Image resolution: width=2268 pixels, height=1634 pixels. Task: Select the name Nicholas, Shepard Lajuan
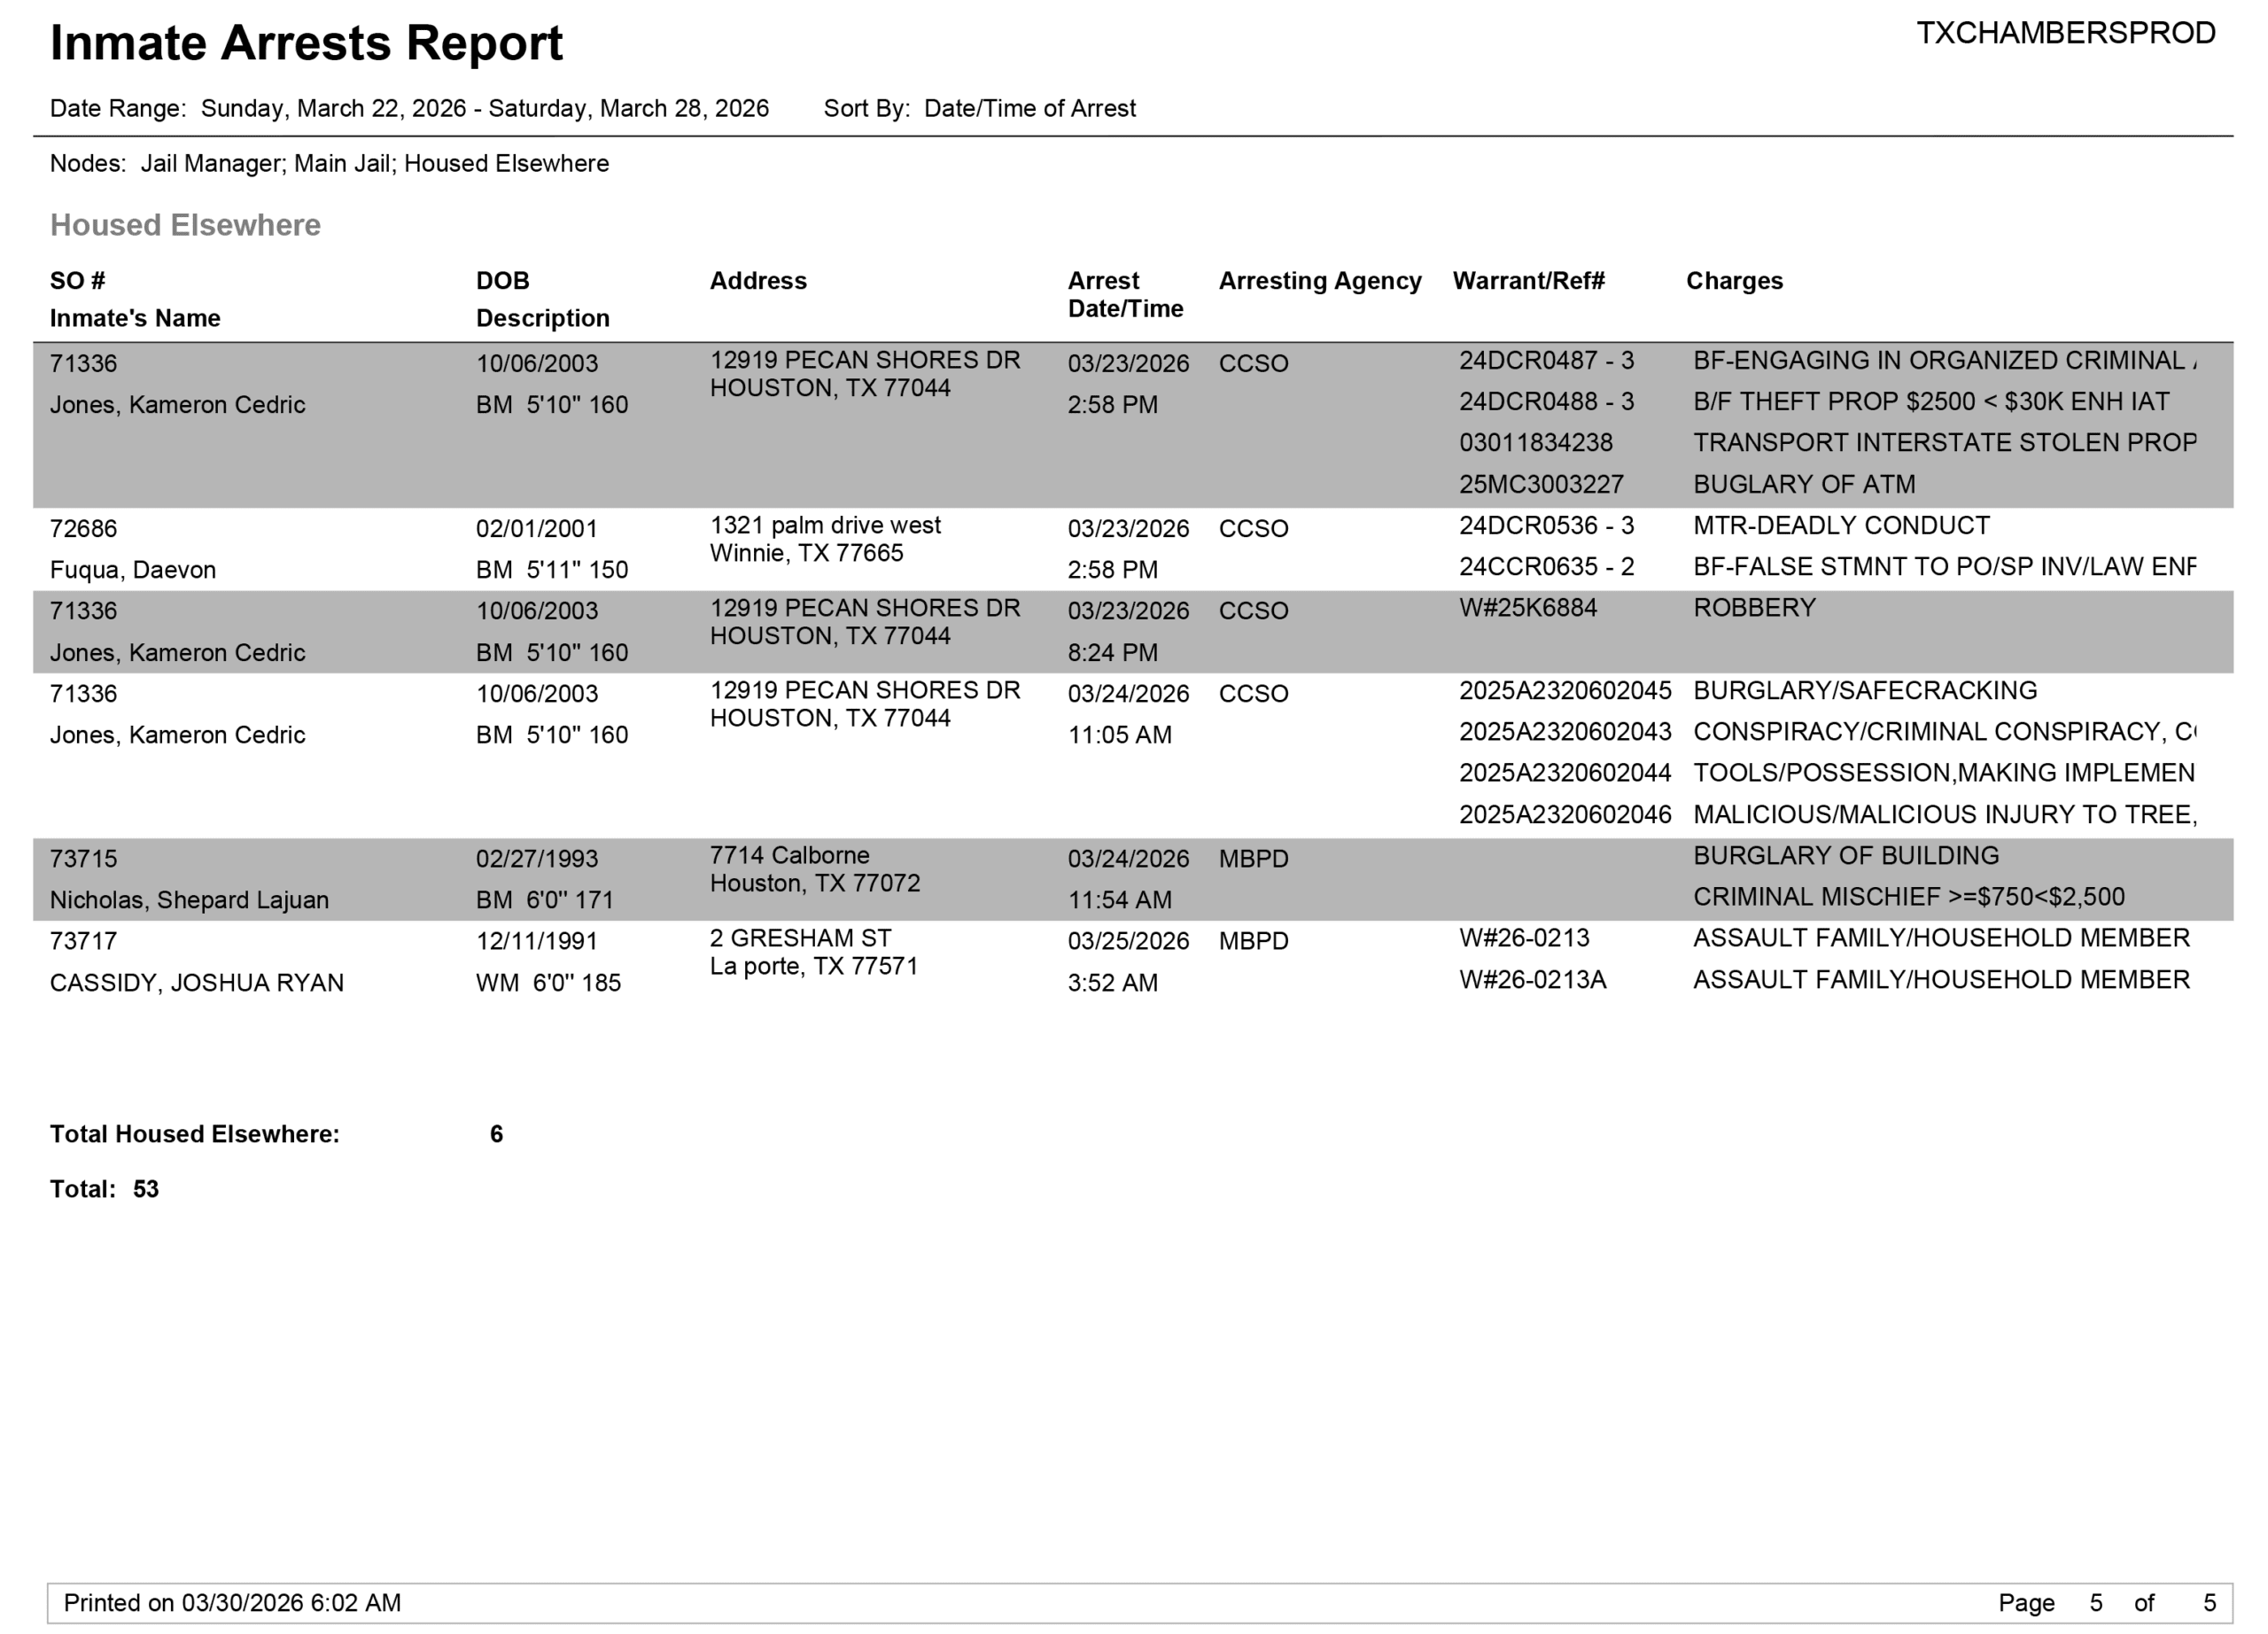[189, 900]
